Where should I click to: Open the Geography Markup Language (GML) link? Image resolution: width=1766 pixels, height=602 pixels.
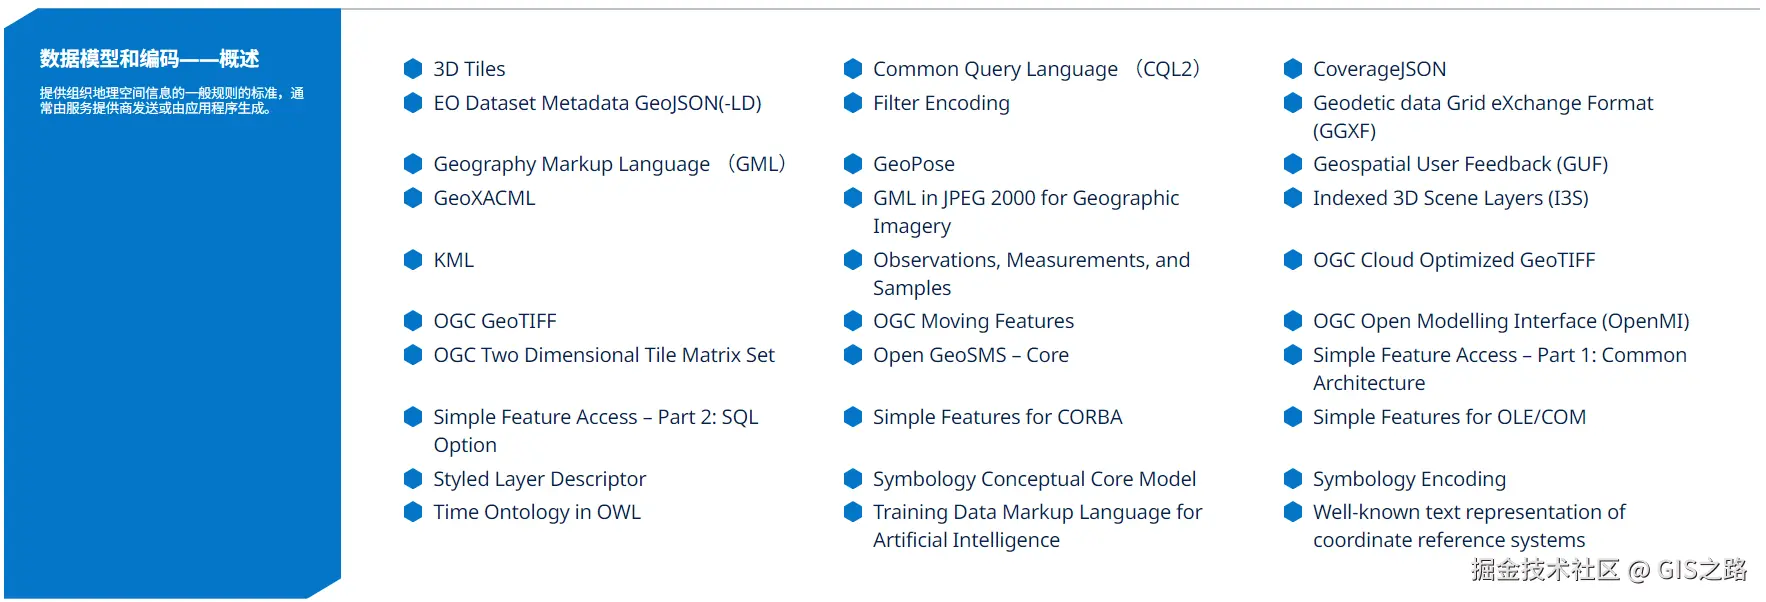(609, 164)
